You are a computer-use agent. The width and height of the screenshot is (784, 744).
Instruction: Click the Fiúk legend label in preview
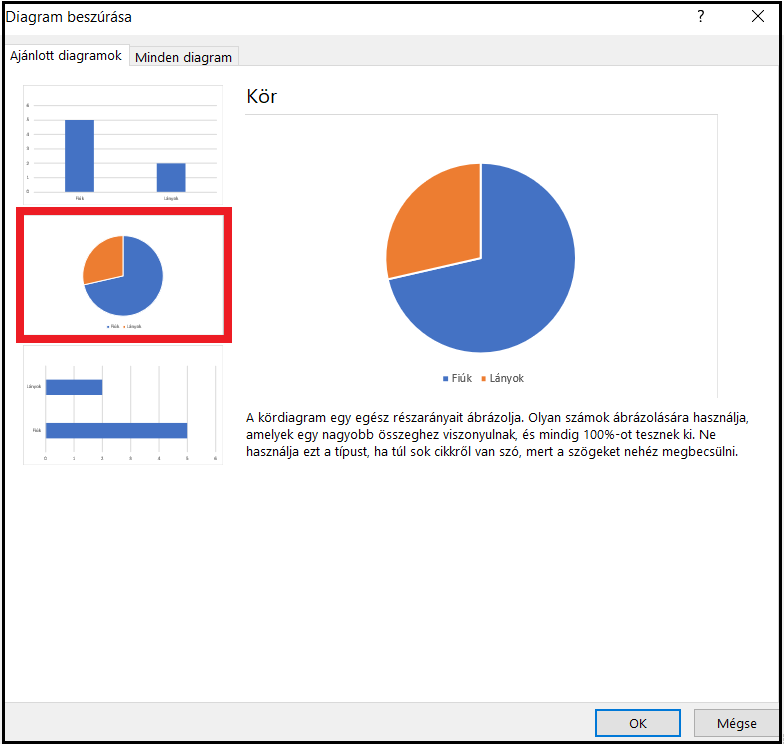click(x=462, y=379)
